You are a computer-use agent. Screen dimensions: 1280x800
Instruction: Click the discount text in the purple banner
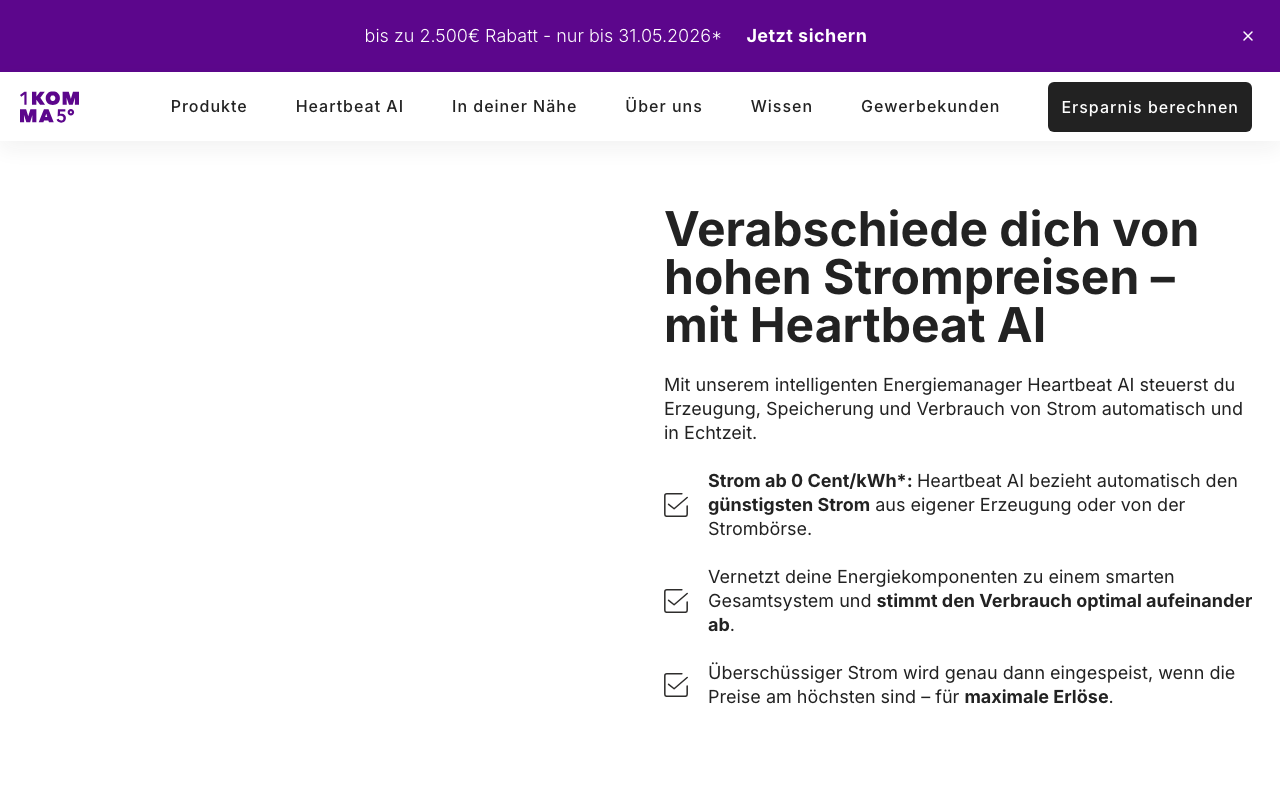click(x=543, y=36)
